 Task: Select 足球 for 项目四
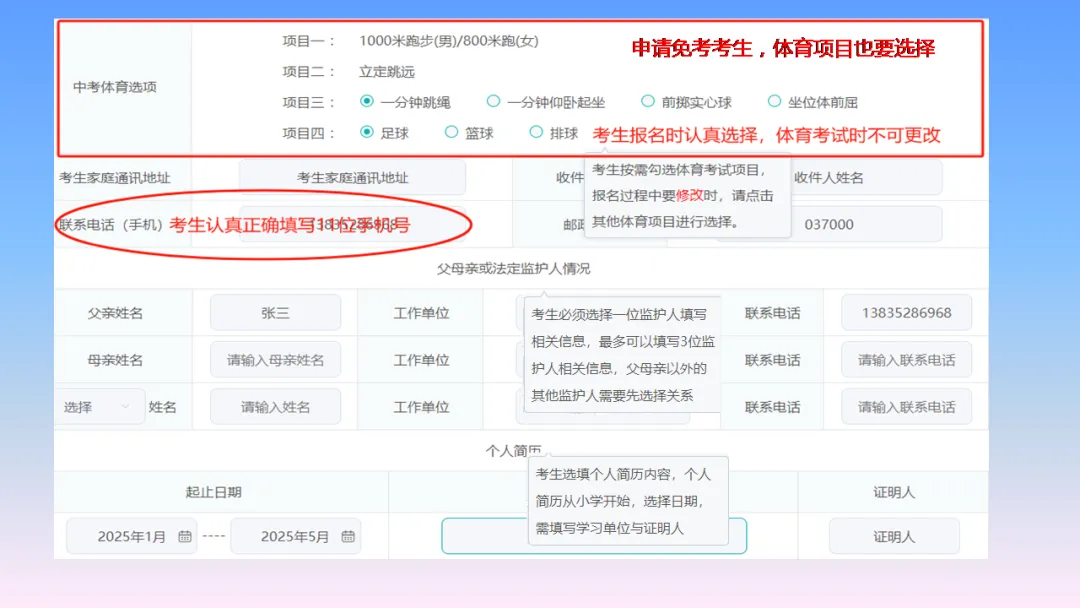[x=366, y=131]
